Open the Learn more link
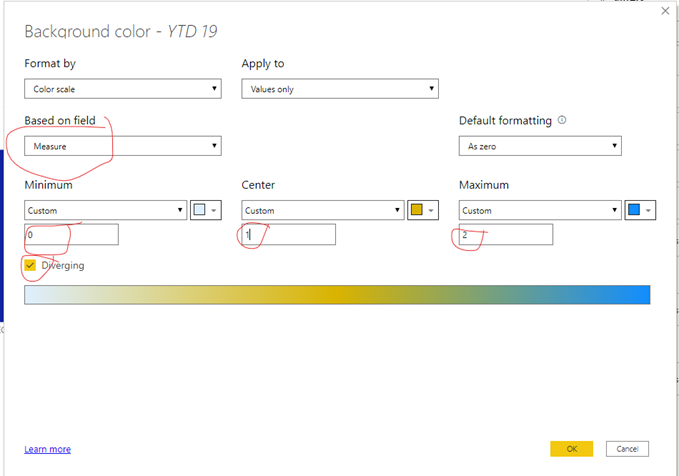The width and height of the screenshot is (679, 476). (x=48, y=449)
